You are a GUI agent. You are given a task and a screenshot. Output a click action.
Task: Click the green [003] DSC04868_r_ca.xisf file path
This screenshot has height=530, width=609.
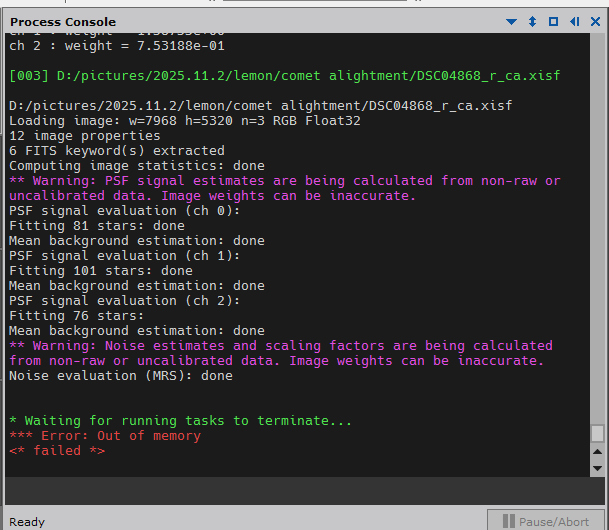284,76
